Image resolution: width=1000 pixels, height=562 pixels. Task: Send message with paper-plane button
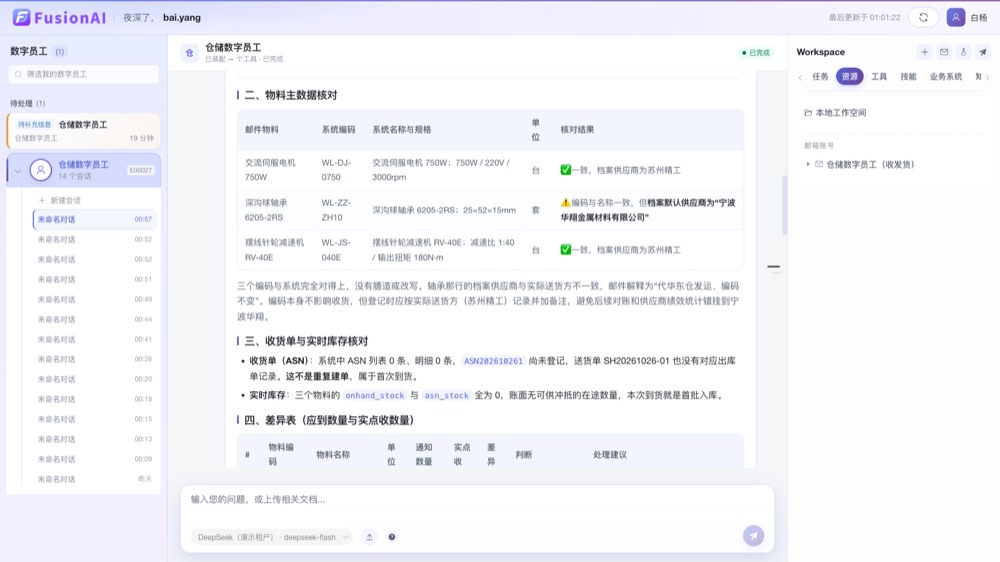point(753,536)
